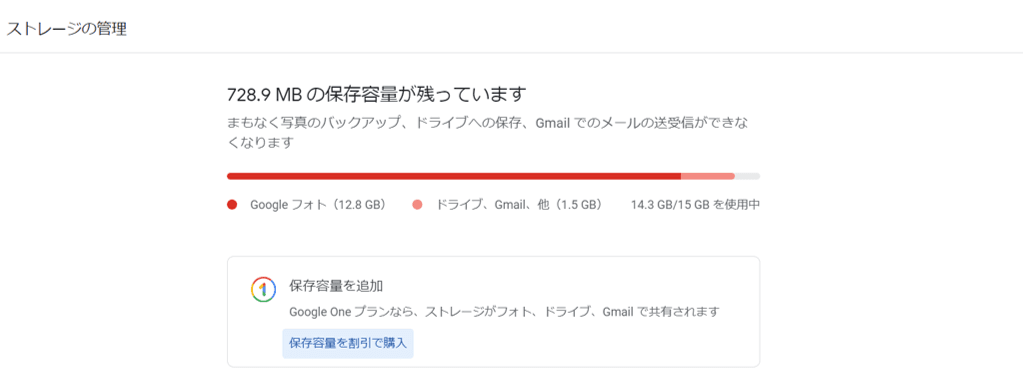Click the pink ドライブ、Gmail legend dot
Image resolution: width=1023 pixels, height=389 pixels.
tap(418, 205)
